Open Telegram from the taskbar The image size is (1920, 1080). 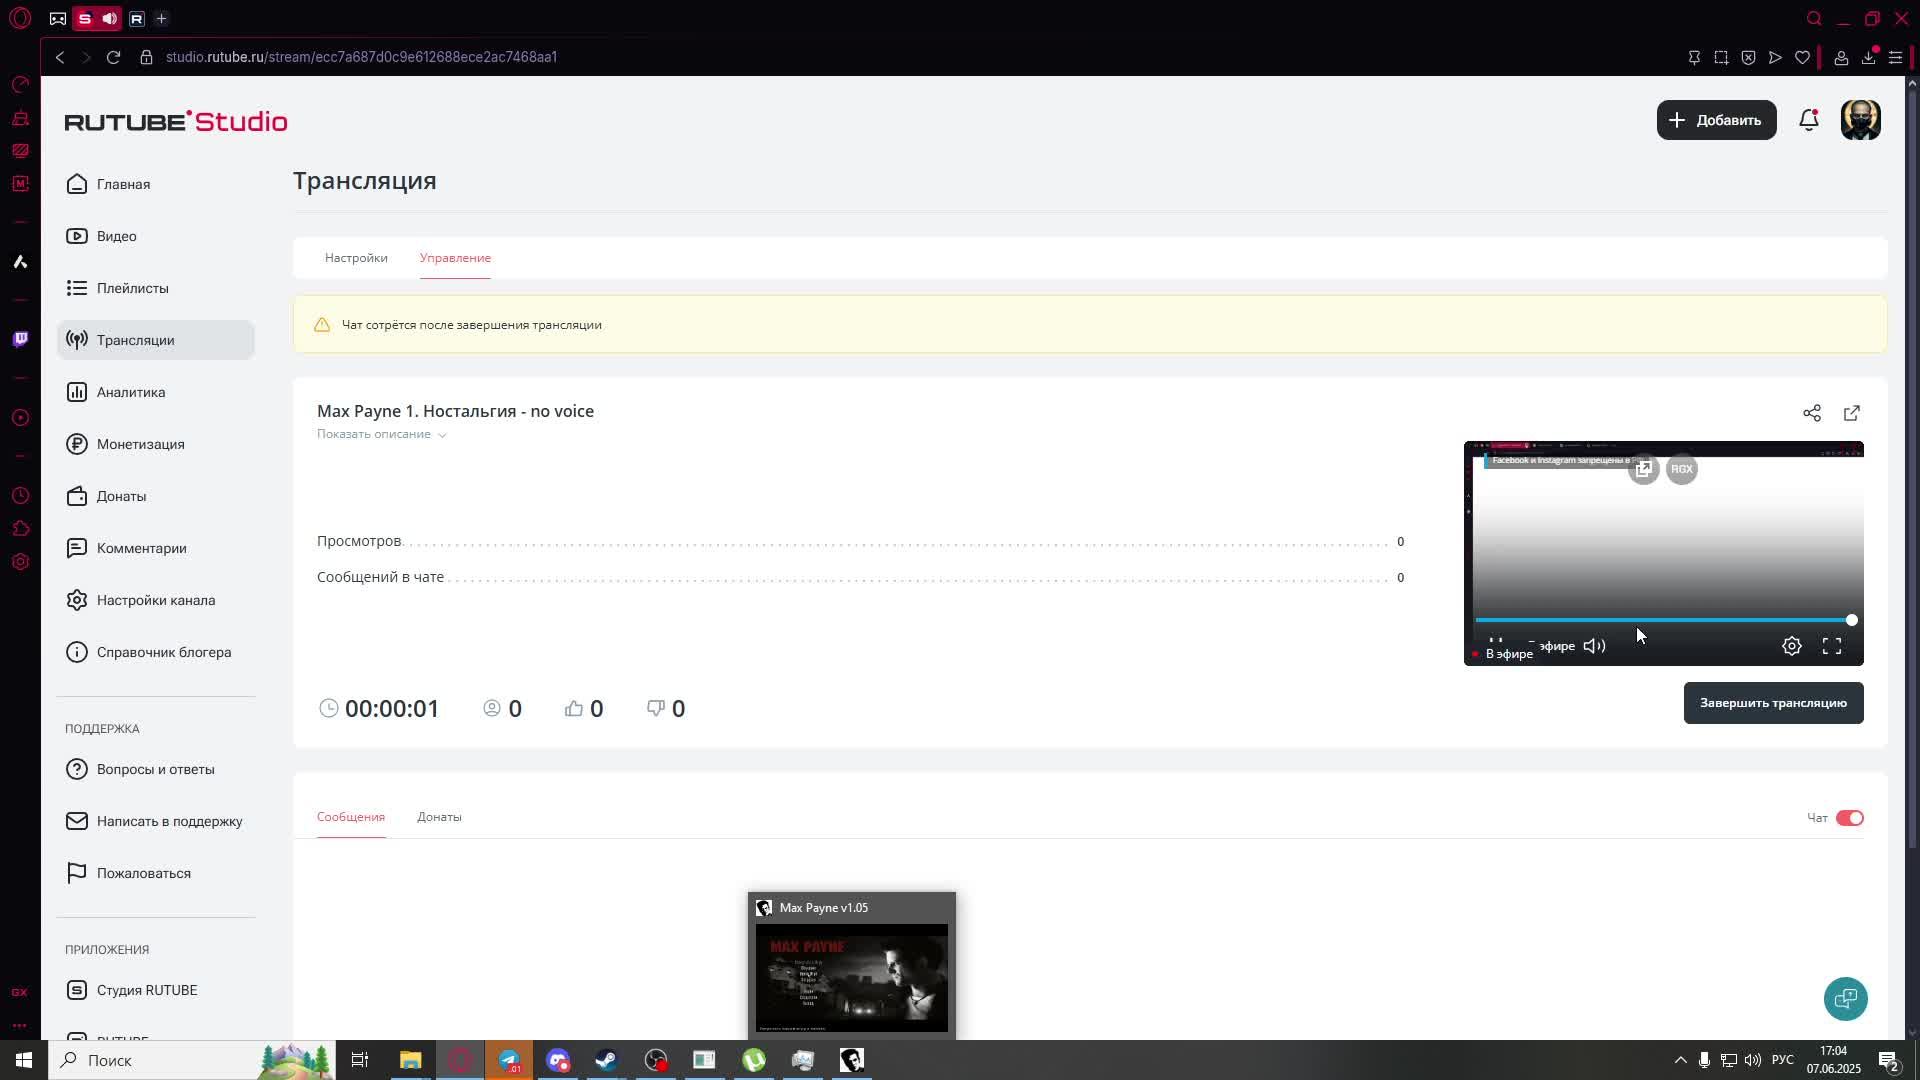tap(509, 1060)
